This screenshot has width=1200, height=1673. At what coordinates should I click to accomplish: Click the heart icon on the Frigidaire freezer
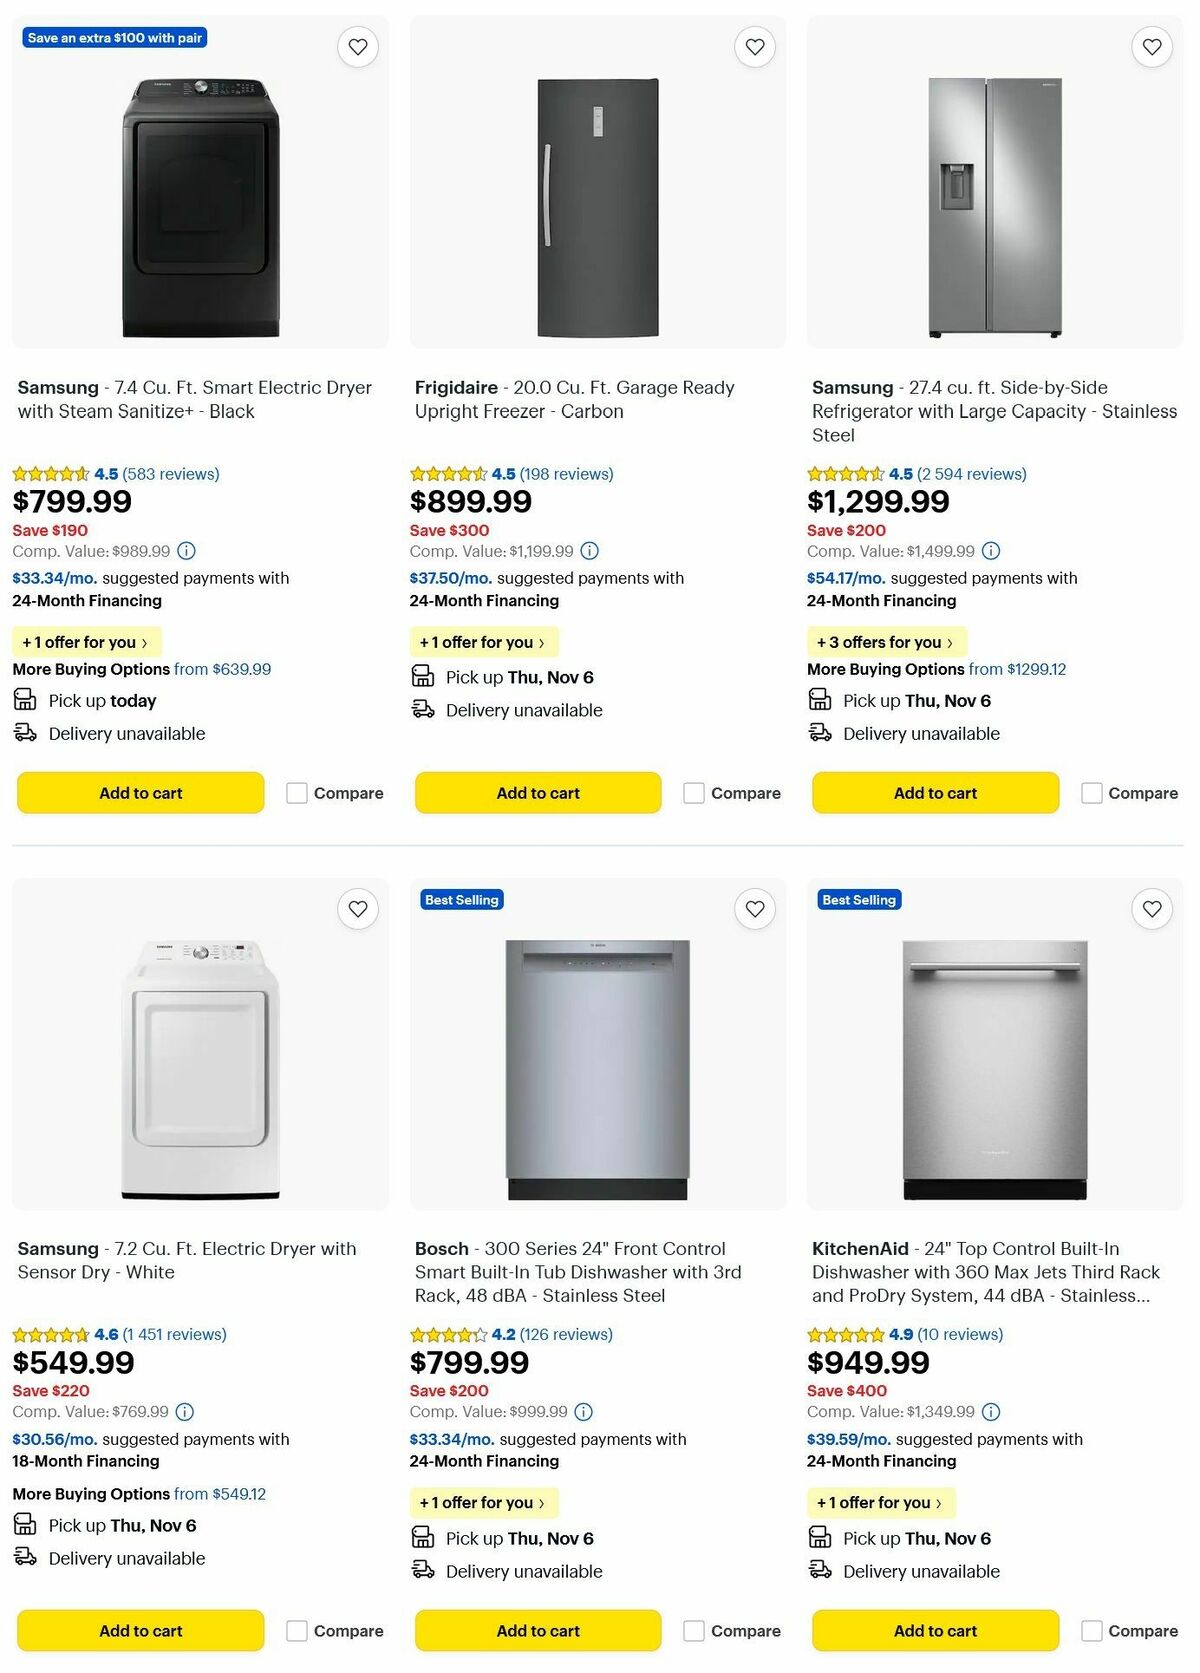(x=754, y=46)
